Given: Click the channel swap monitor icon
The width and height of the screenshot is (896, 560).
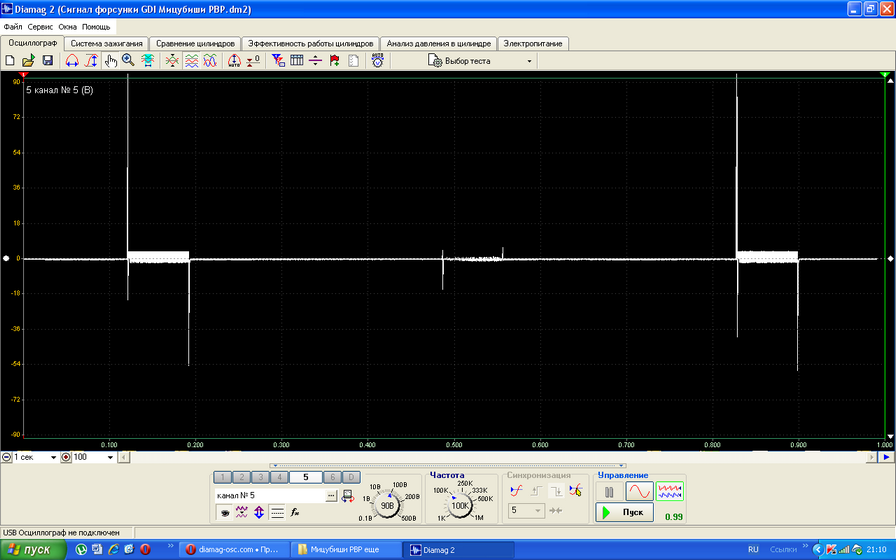Looking at the screenshot, I should click(347, 496).
